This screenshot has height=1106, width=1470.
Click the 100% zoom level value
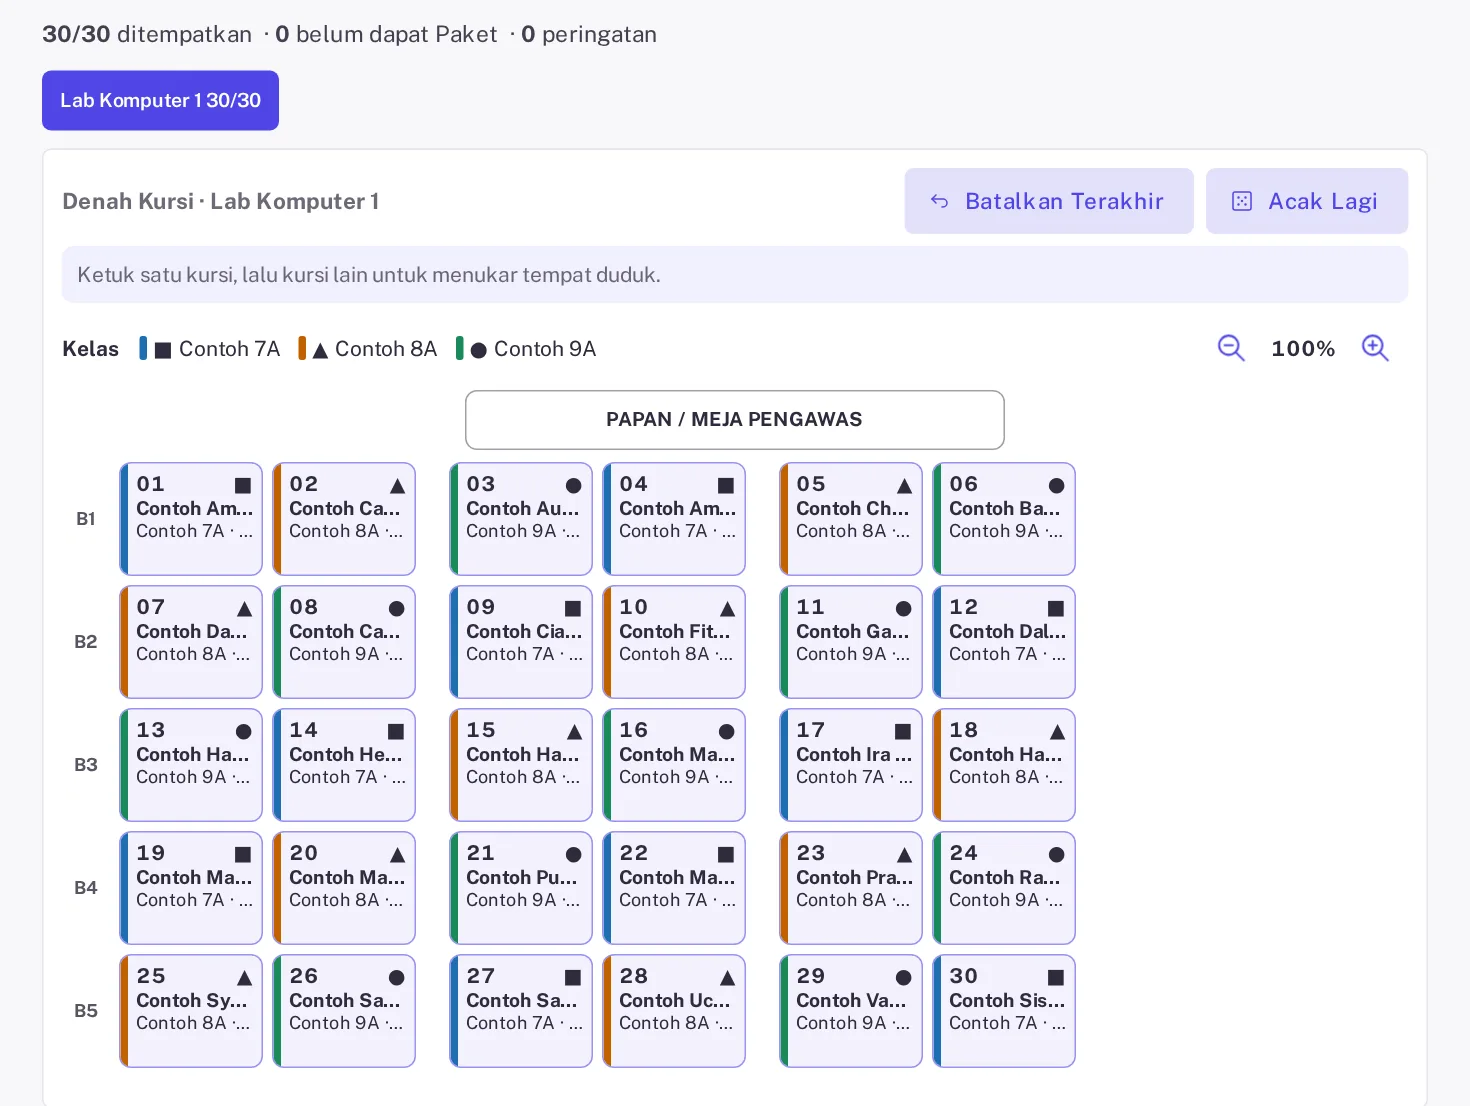1303,349
